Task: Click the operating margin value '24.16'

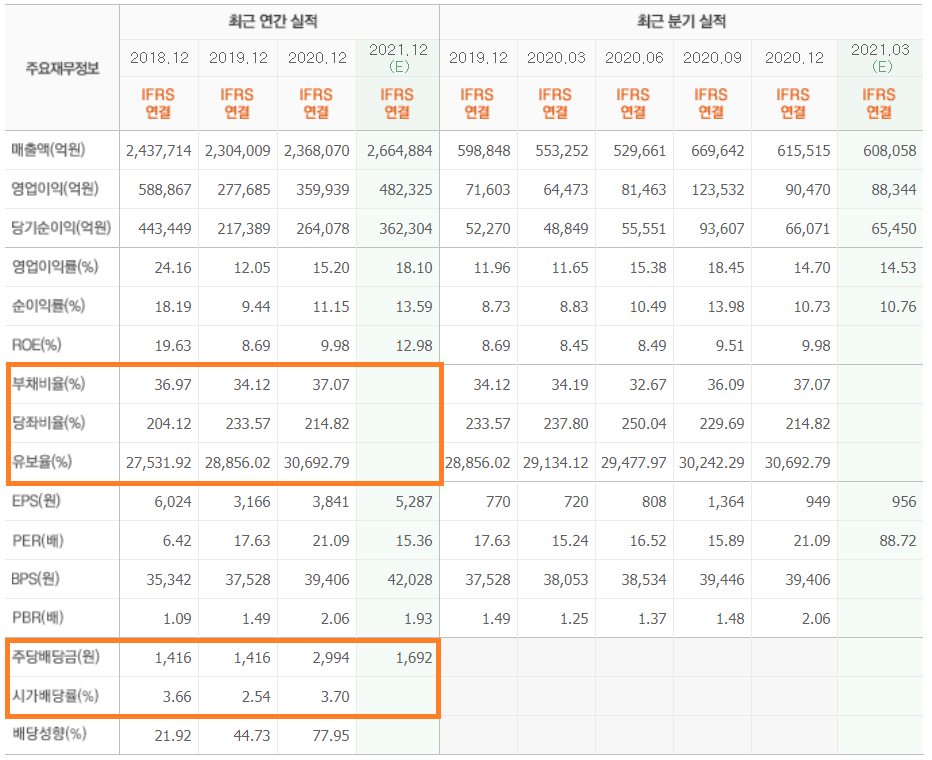Action: pyautogui.click(x=173, y=268)
